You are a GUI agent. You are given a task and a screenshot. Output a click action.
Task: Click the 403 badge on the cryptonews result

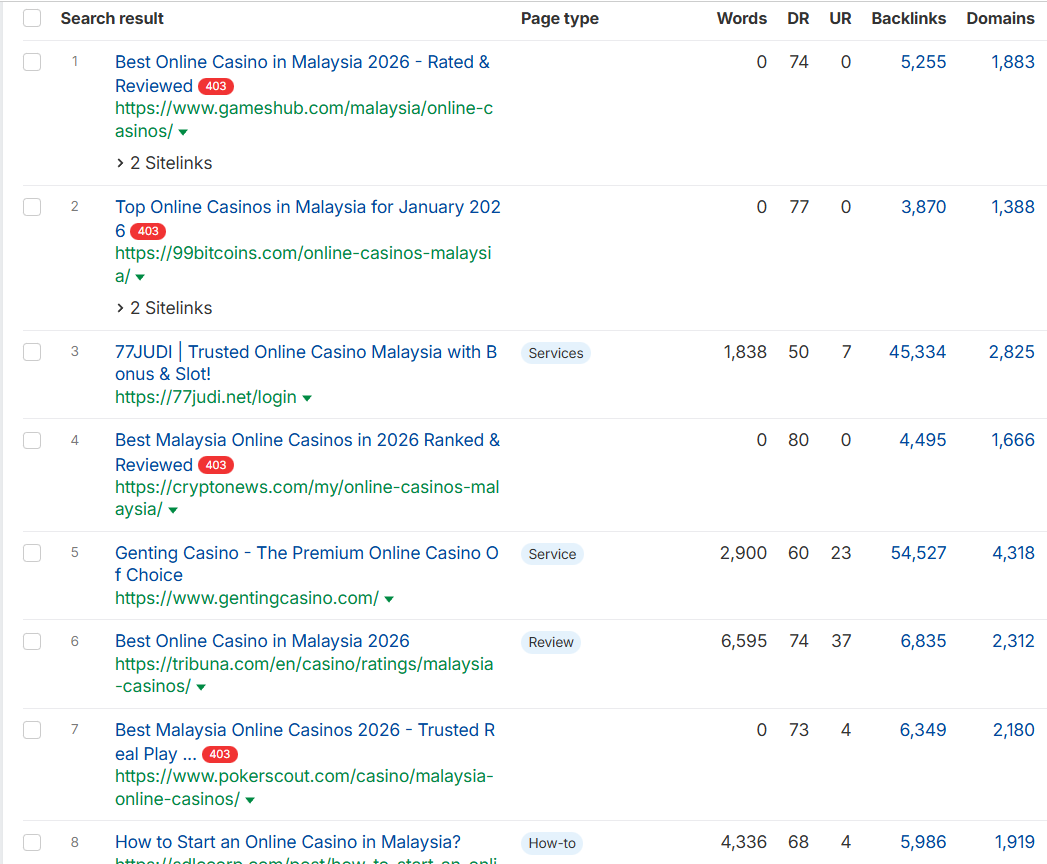216,465
